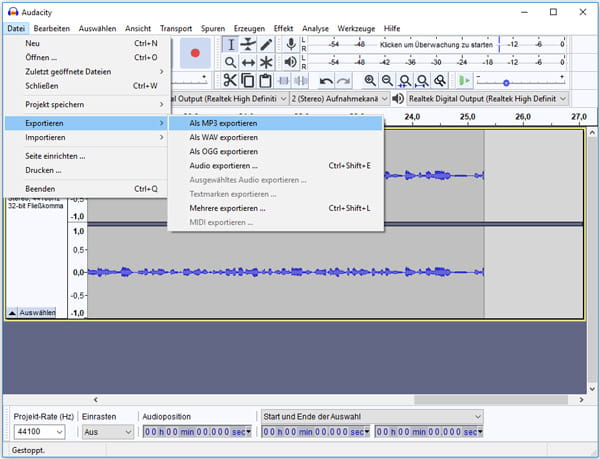This screenshot has width=600, height=459.
Task: Click the microphone recording meter icon
Action: coord(291,44)
